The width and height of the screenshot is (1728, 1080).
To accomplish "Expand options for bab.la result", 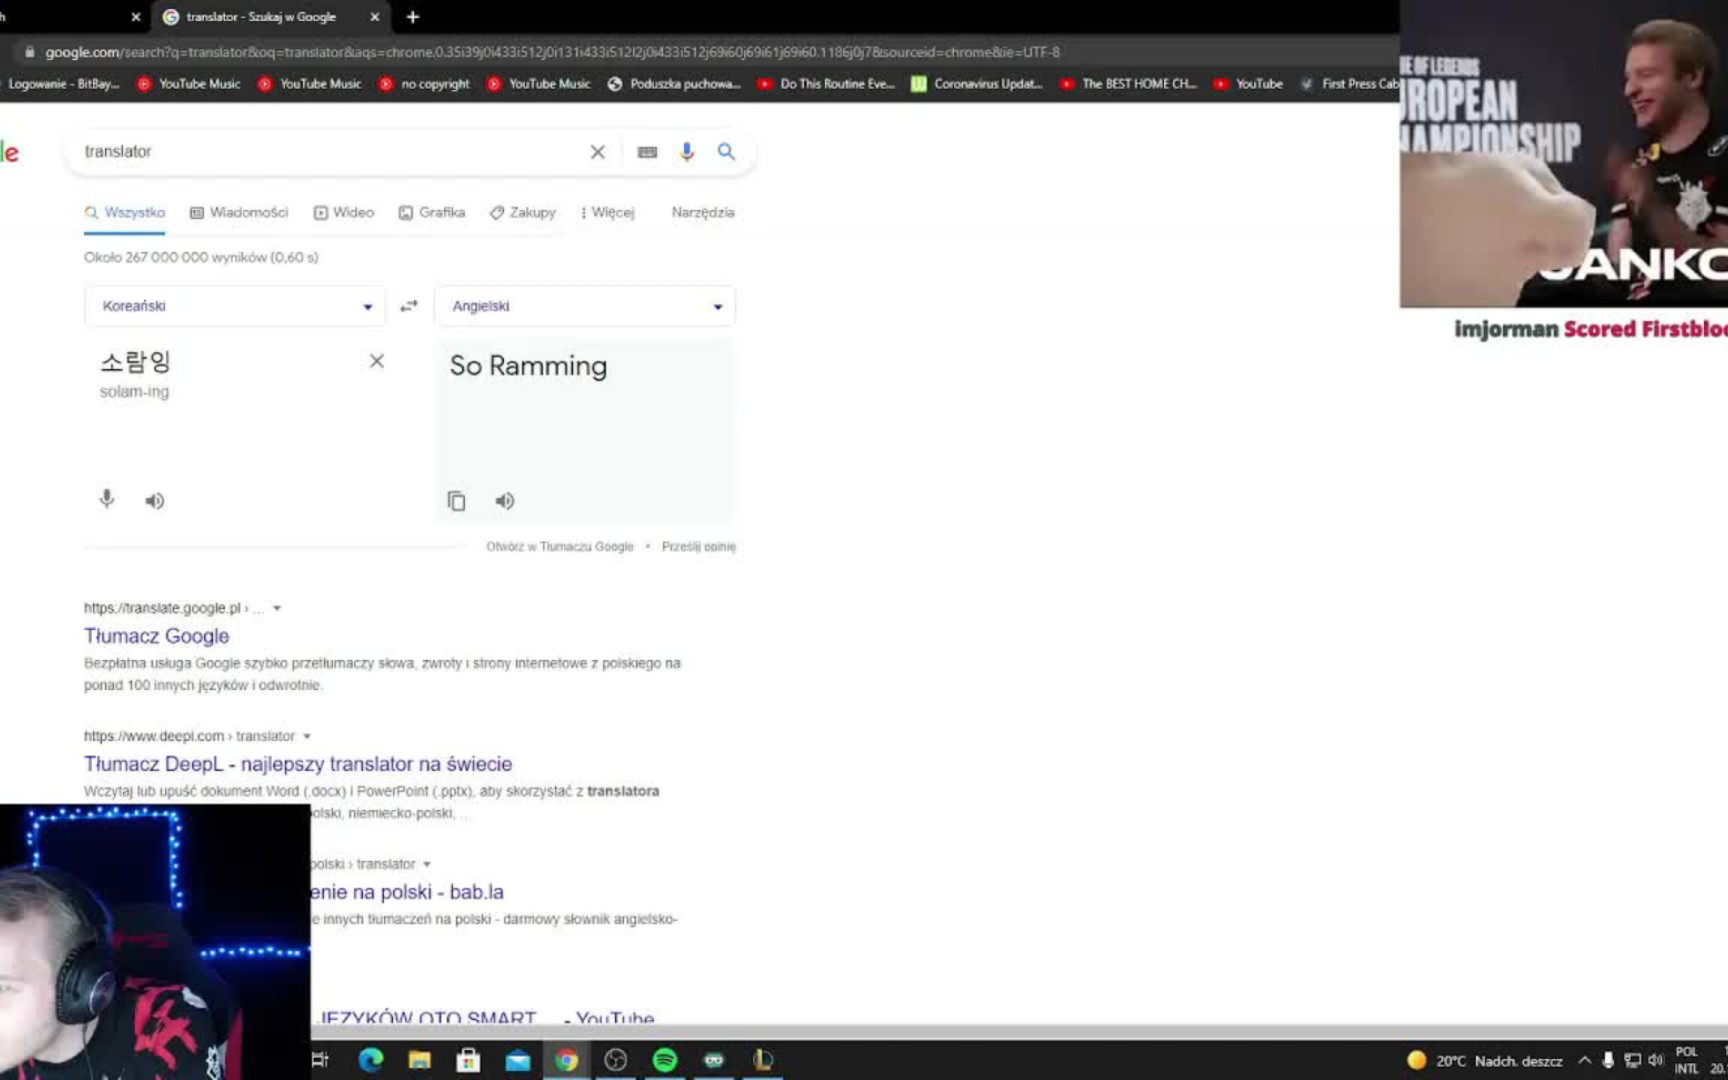I will click(427, 864).
